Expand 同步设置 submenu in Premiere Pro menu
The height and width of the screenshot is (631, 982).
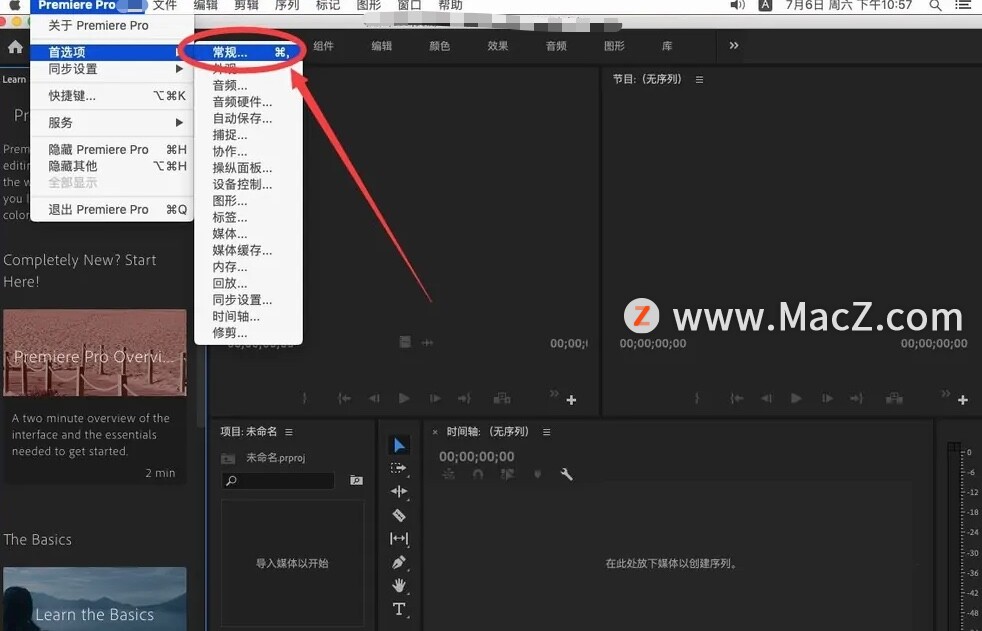pyautogui.click(x=112, y=69)
